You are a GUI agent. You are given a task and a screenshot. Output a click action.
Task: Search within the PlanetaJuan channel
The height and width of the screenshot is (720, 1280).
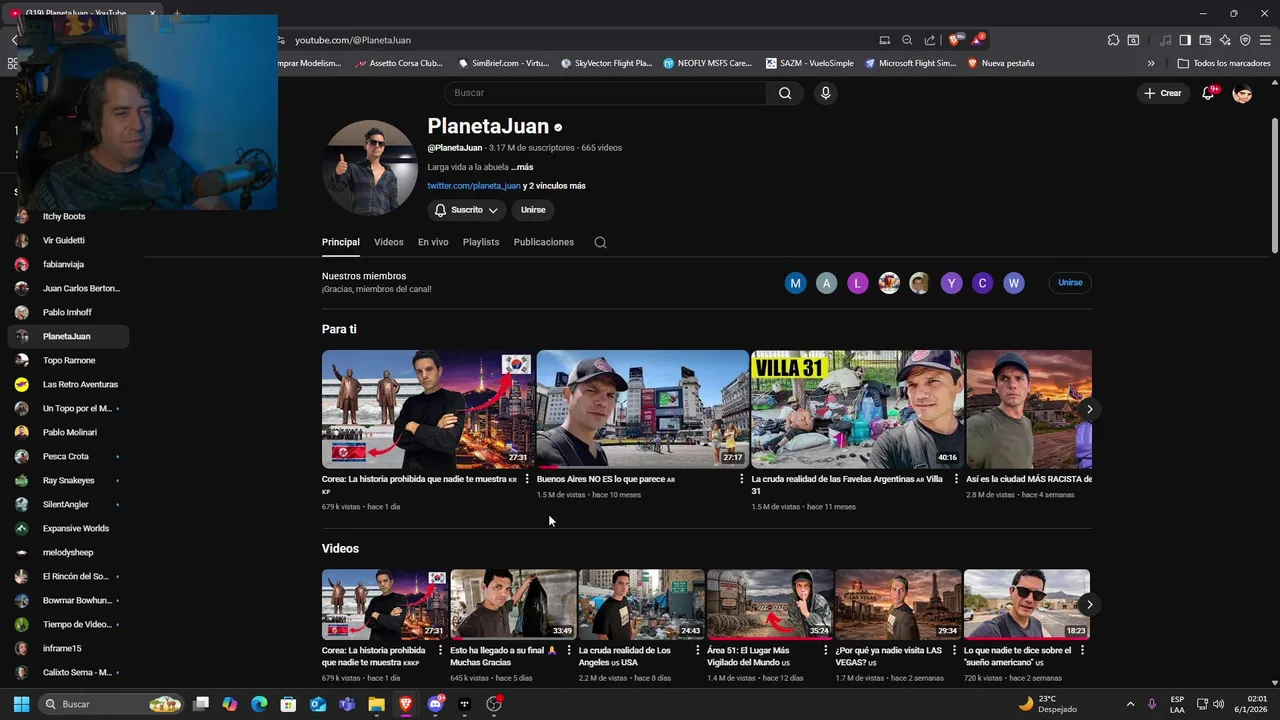(600, 242)
